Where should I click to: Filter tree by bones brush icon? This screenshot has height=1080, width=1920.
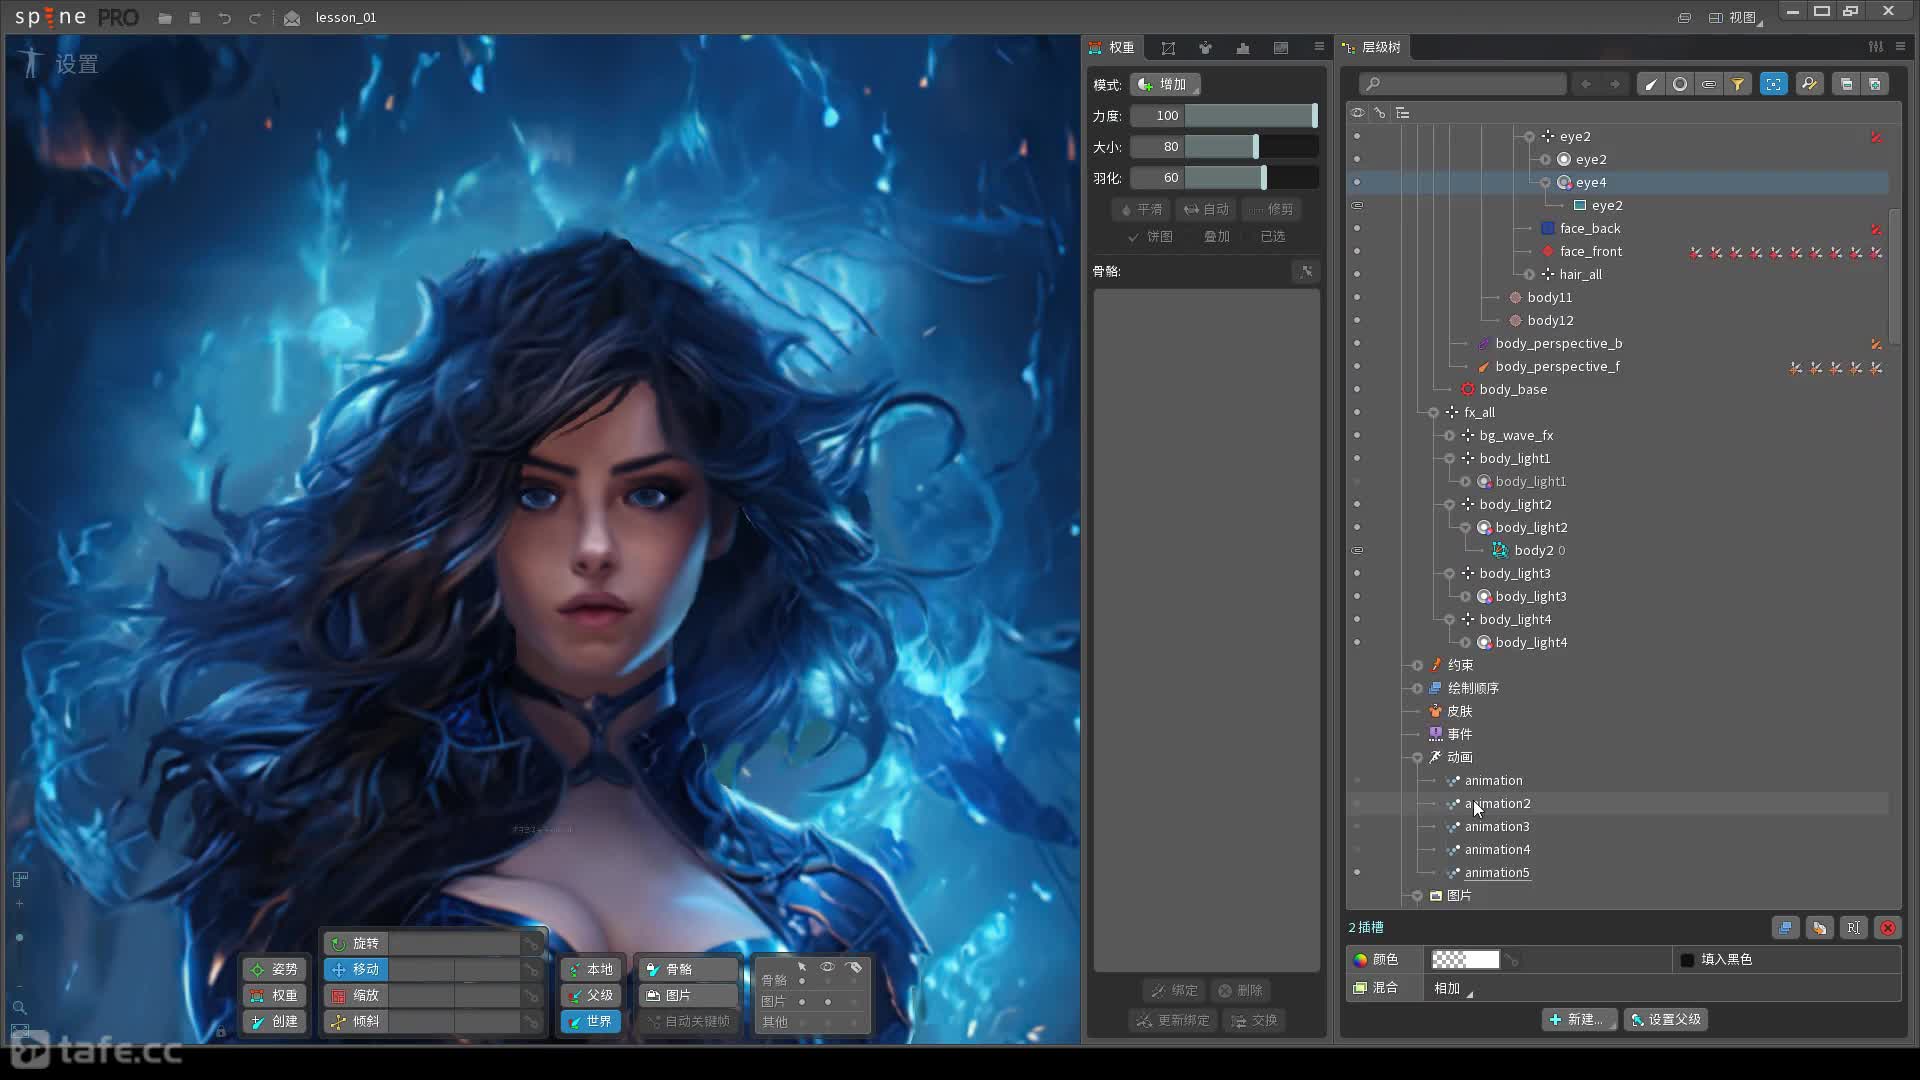coord(1651,84)
